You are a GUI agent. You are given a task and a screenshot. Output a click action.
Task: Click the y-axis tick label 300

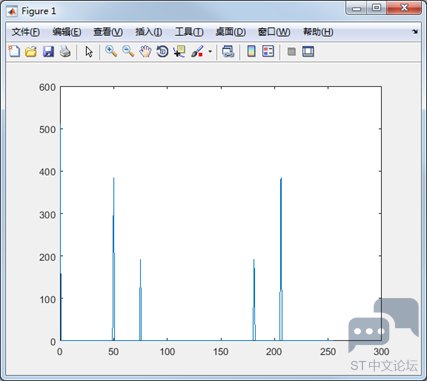[47, 215]
